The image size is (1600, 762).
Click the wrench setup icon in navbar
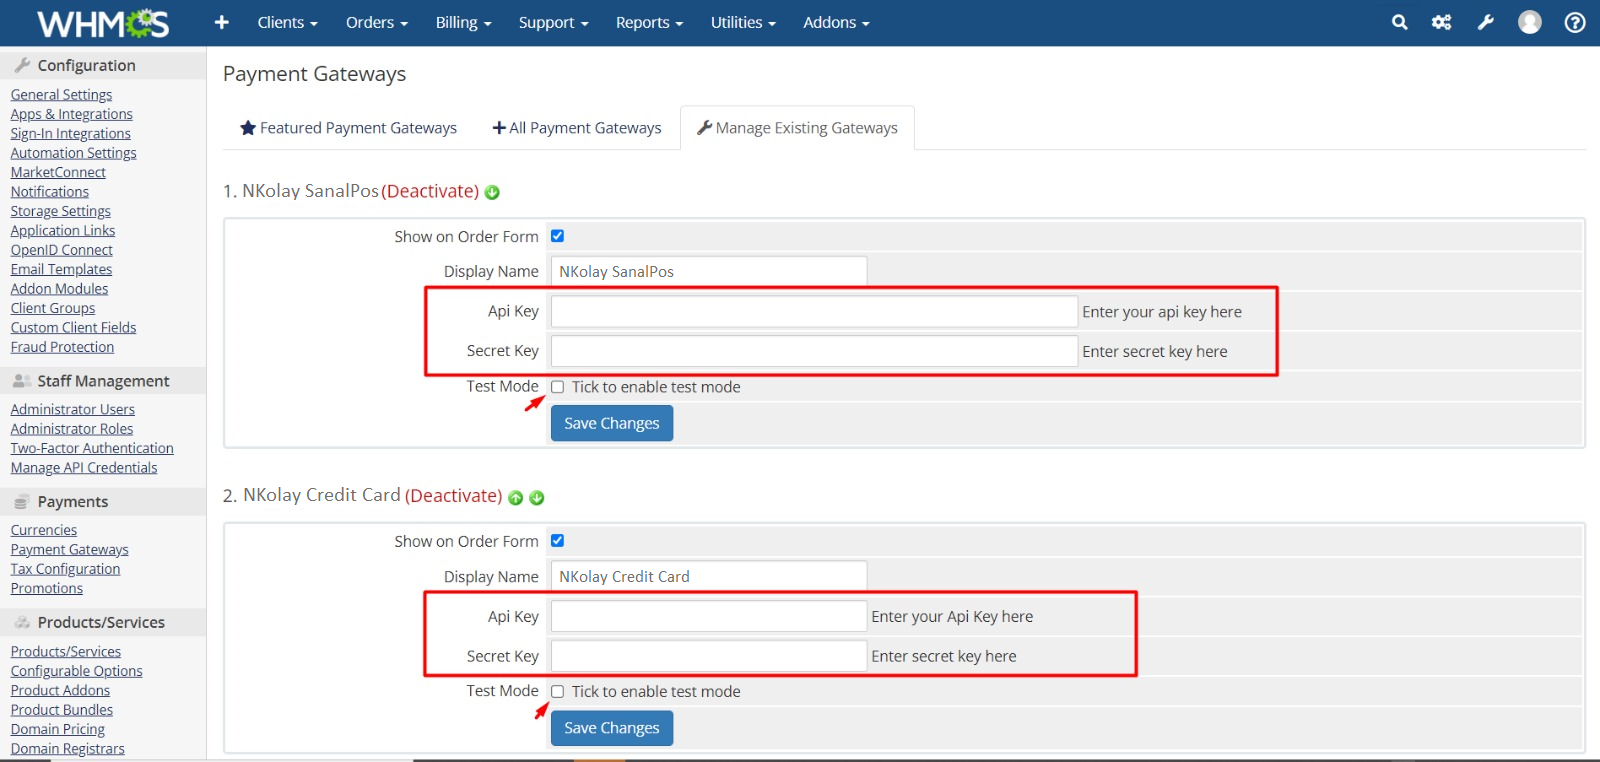(x=1486, y=22)
